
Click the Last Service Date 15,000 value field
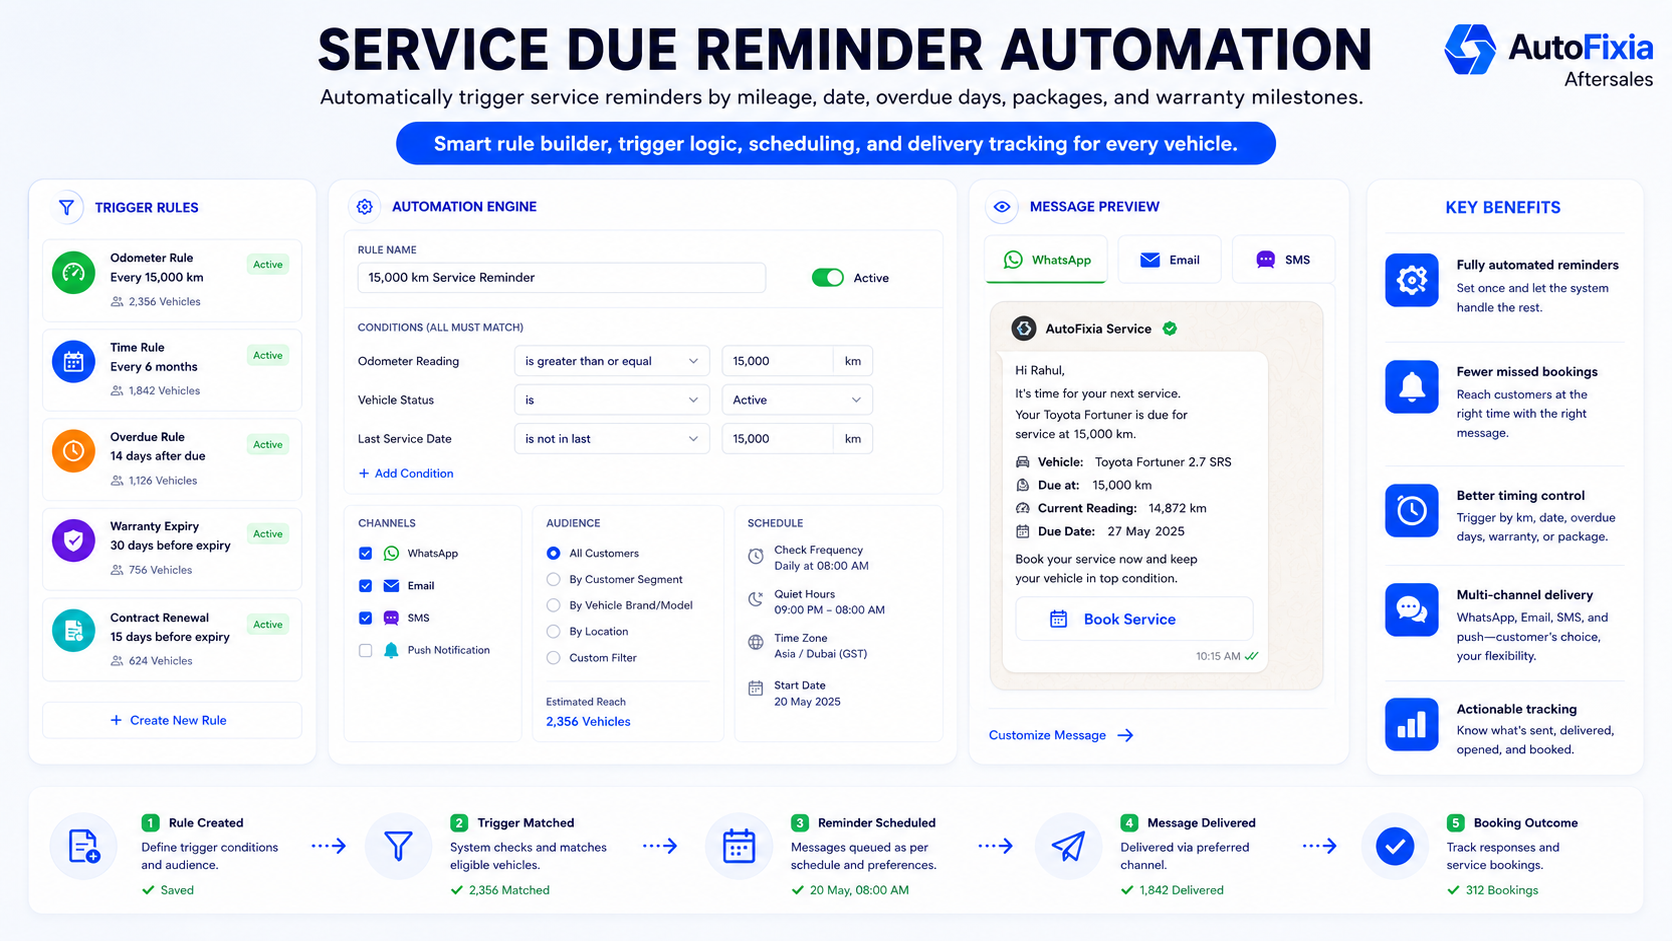tap(777, 439)
